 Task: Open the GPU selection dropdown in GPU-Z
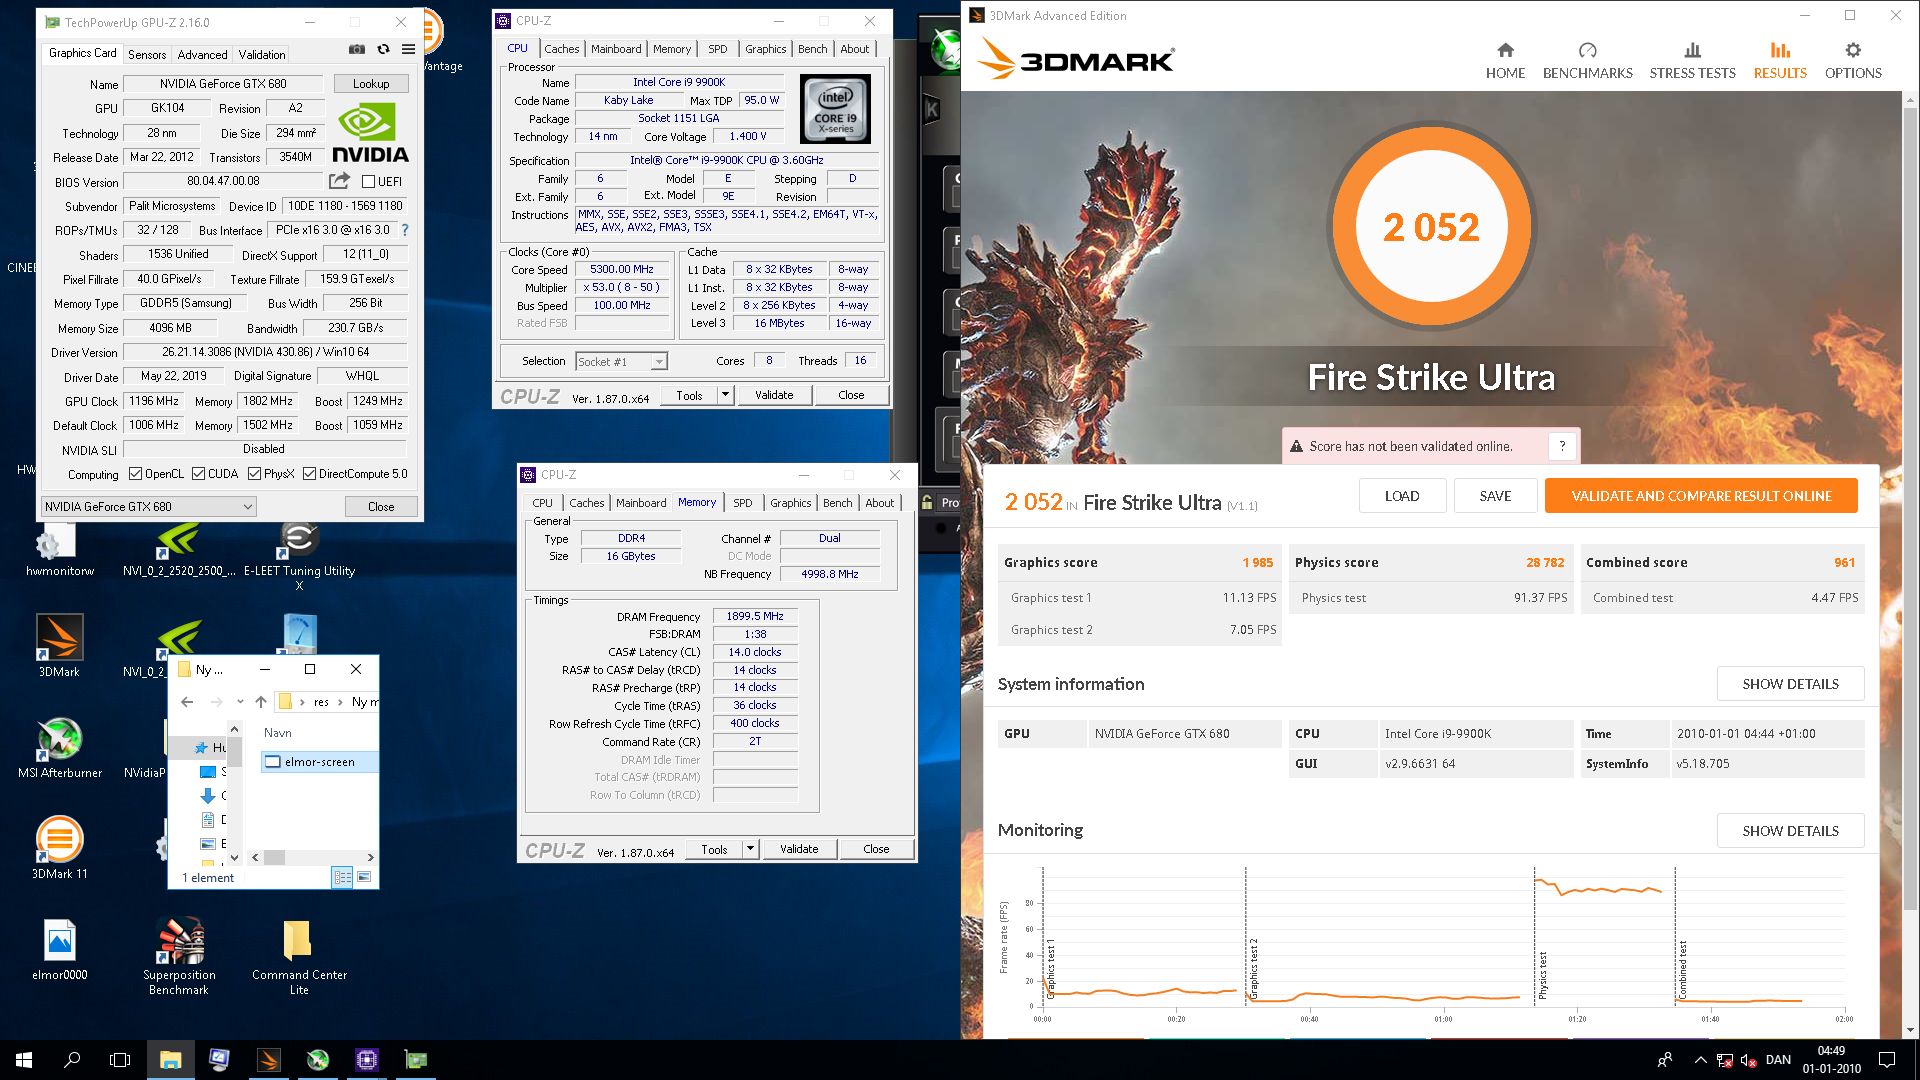[x=149, y=507]
